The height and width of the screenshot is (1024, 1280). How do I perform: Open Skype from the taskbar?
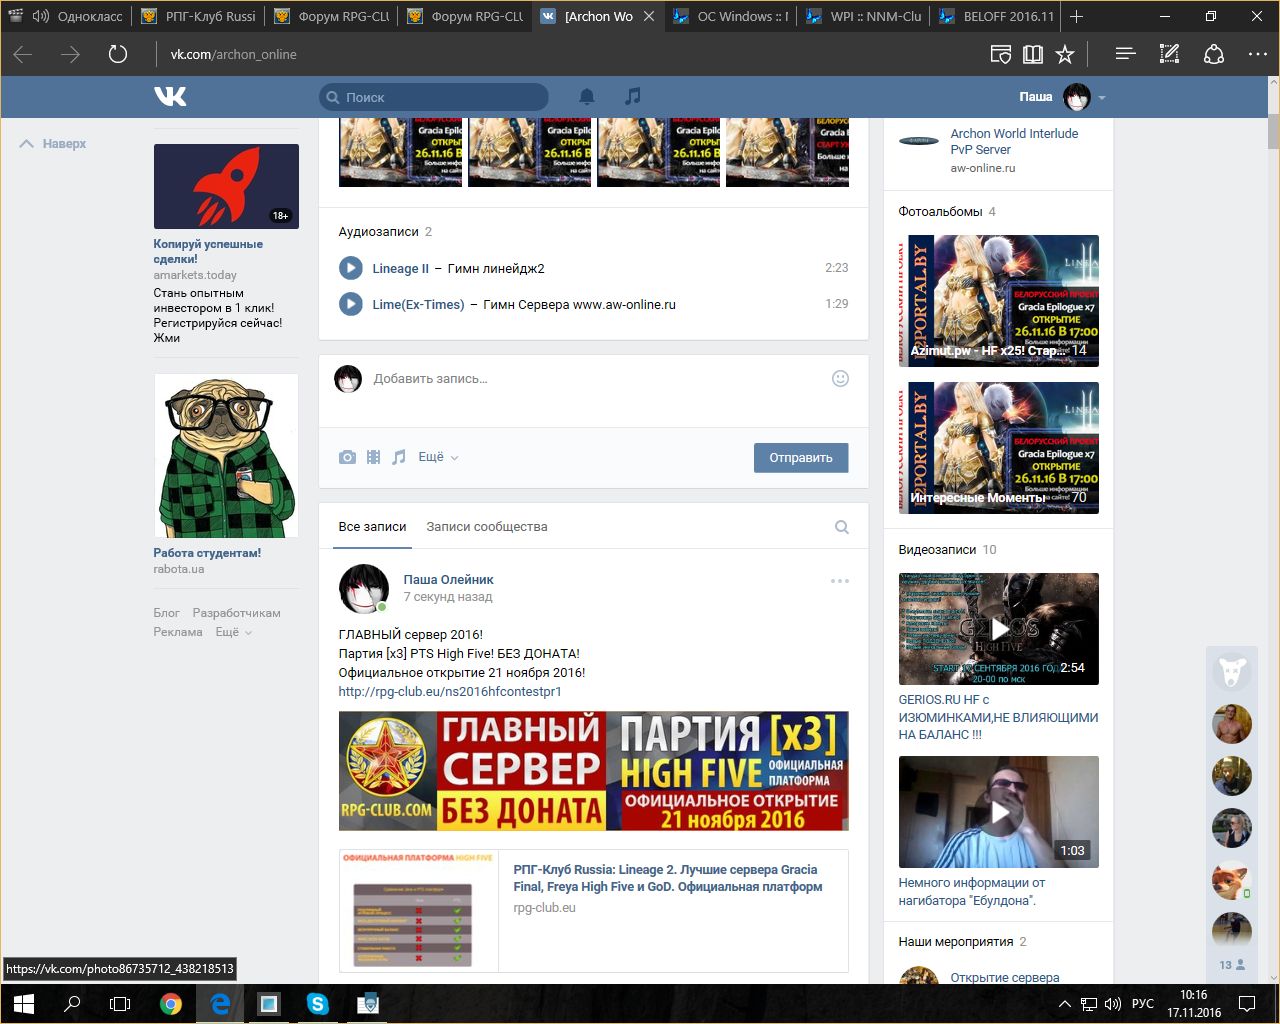318,1004
